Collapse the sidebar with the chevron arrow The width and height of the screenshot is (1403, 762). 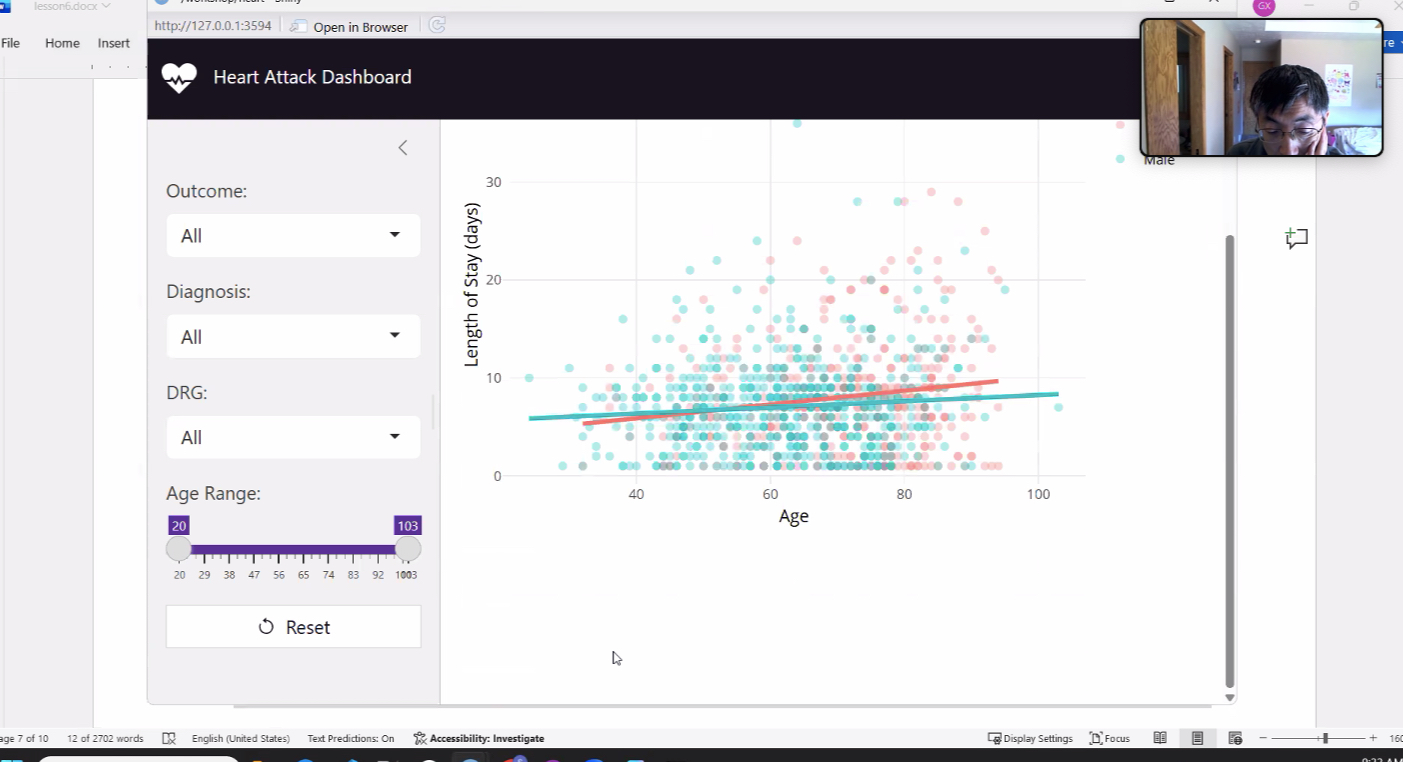click(x=403, y=148)
